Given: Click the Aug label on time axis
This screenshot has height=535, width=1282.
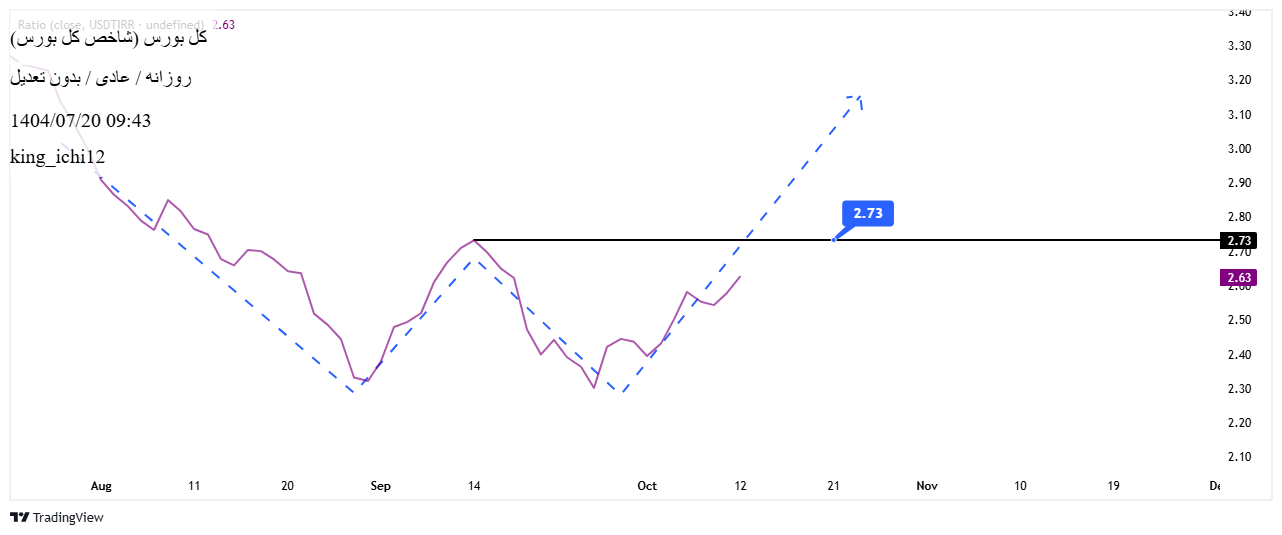Looking at the screenshot, I should tap(101, 486).
